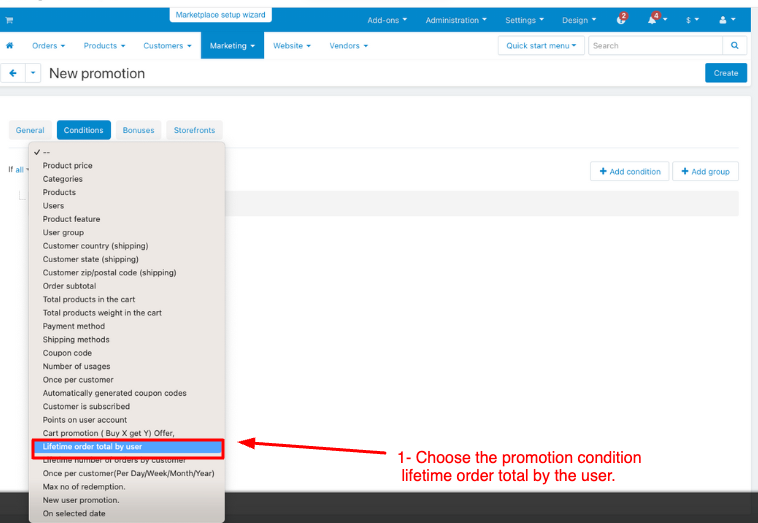This screenshot has height=523, width=758.
Task: Click the badge icon next to Design
Action: [621, 20]
